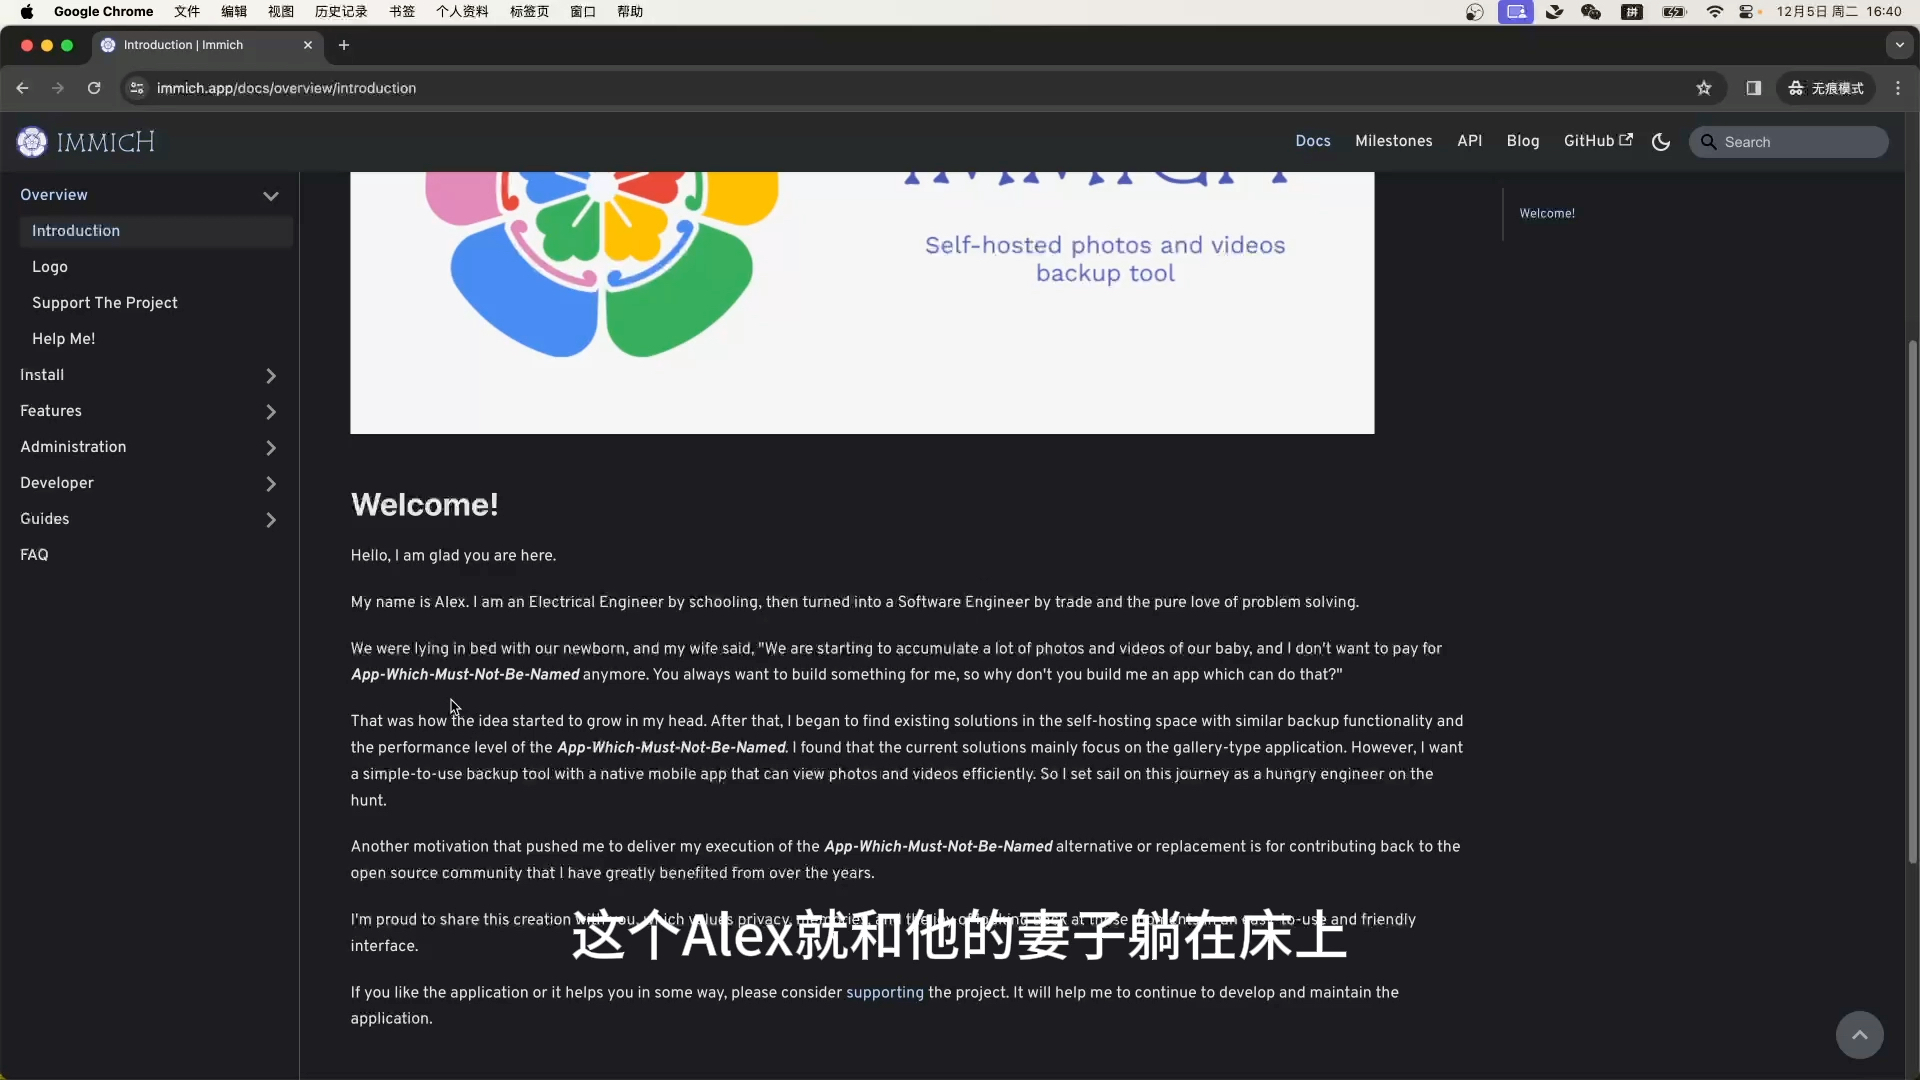Click the Immich logo icon
This screenshot has width=1920, height=1080.
[x=32, y=141]
